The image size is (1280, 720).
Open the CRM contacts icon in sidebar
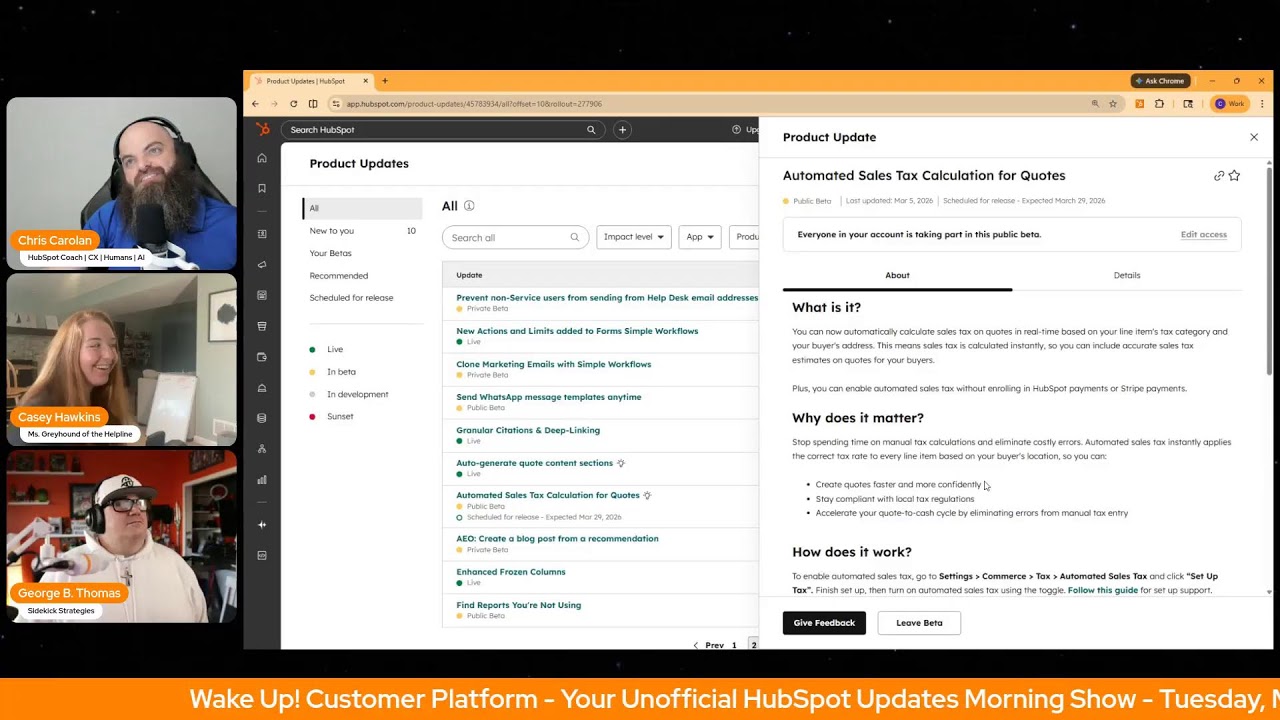[x=262, y=234]
